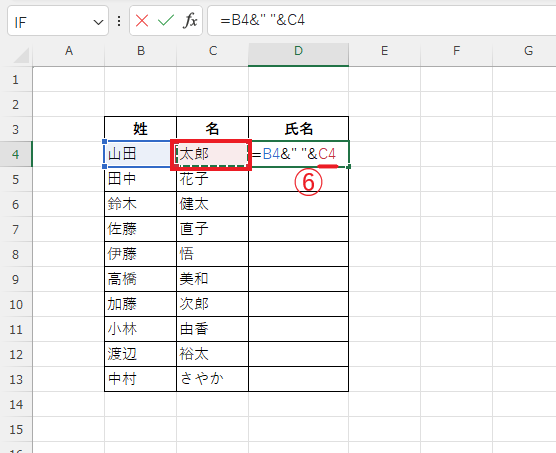Viewport: 556px width, 453px height.
Task: Click cell containing 鈴木
Action: [141, 204]
